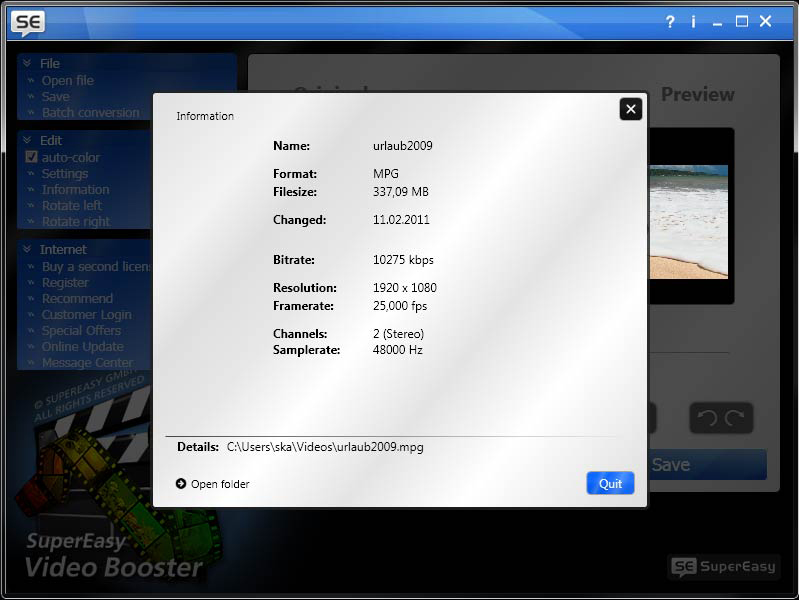This screenshot has height=600, width=799.
Task: Select Open file in sidebar
Action: tap(67, 81)
